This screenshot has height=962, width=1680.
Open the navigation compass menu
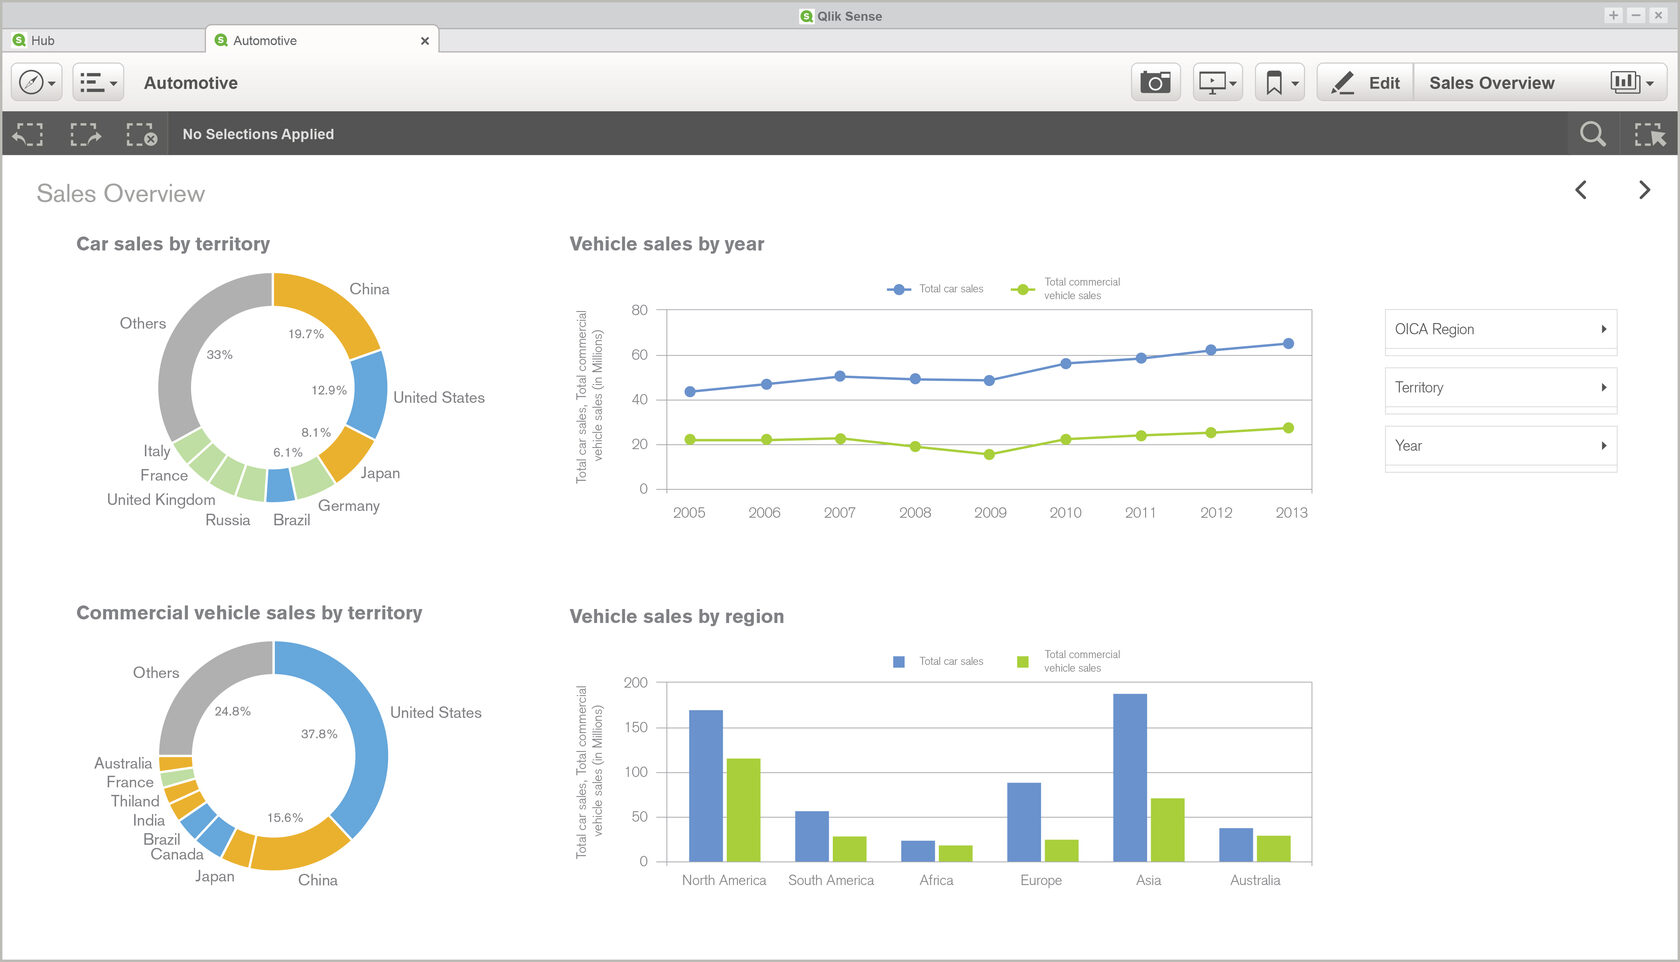(37, 82)
